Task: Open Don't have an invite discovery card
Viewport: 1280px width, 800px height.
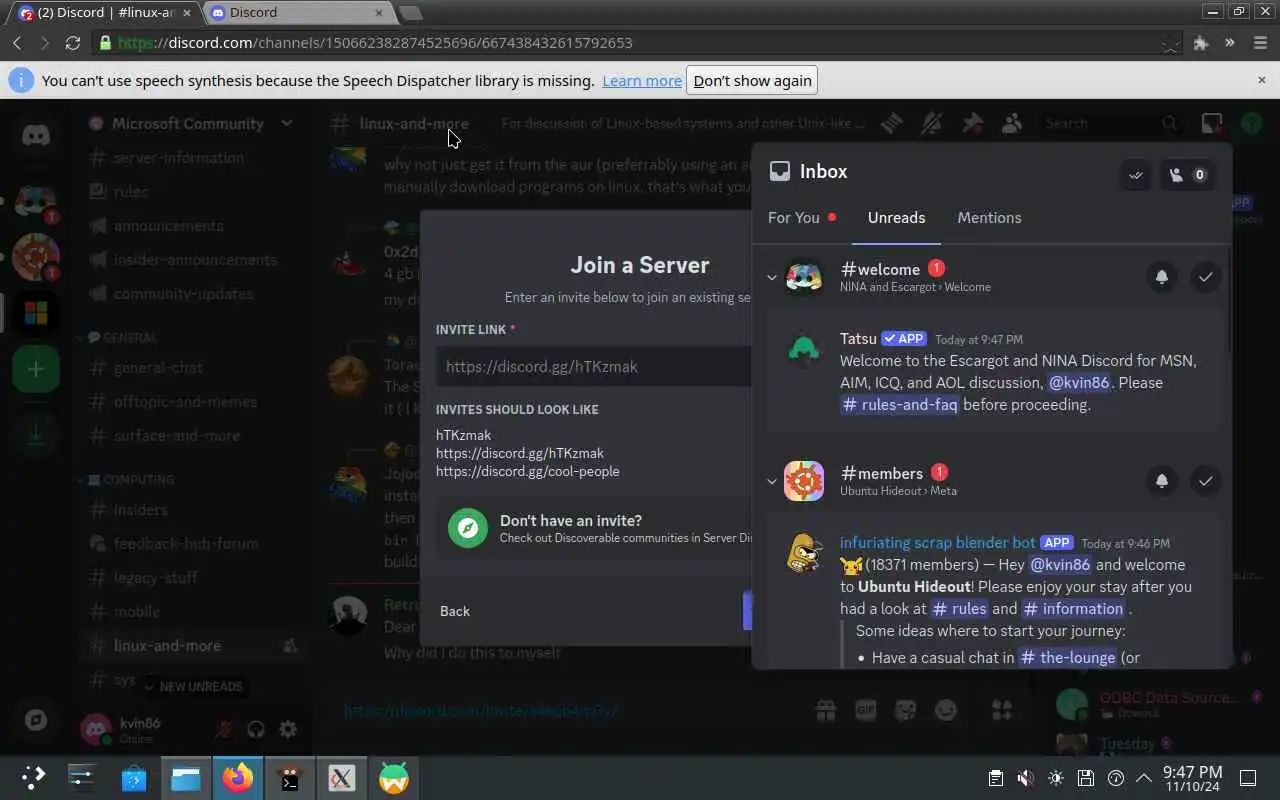Action: (594, 528)
